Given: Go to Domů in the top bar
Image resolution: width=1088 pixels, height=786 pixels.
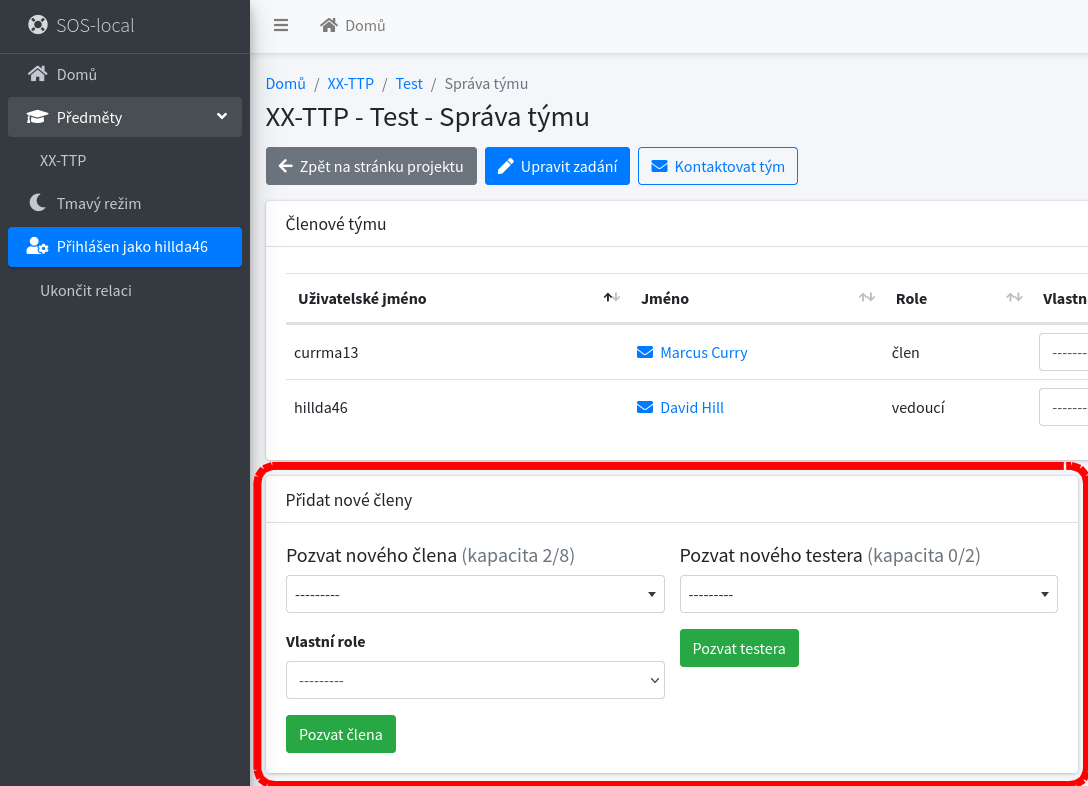Looking at the screenshot, I should pyautogui.click(x=352, y=26).
